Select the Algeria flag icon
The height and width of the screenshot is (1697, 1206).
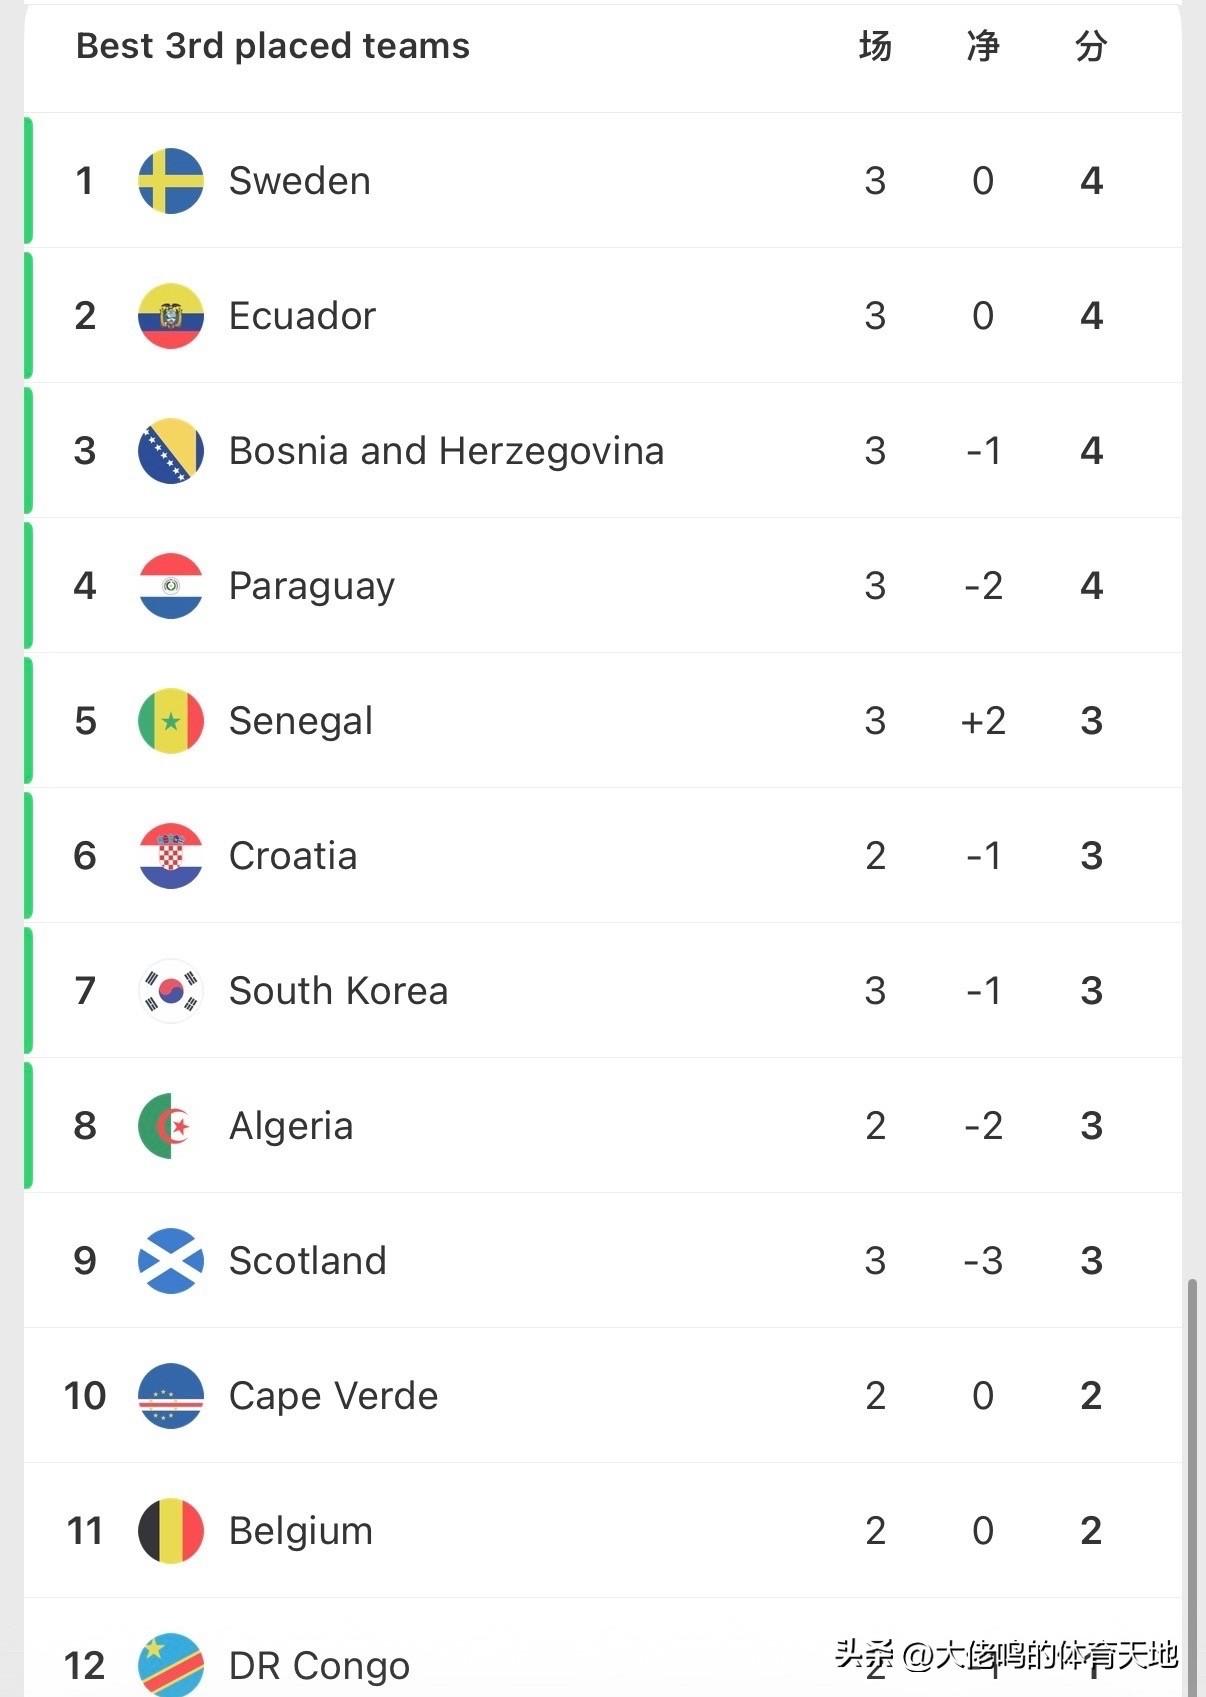pos(171,1126)
